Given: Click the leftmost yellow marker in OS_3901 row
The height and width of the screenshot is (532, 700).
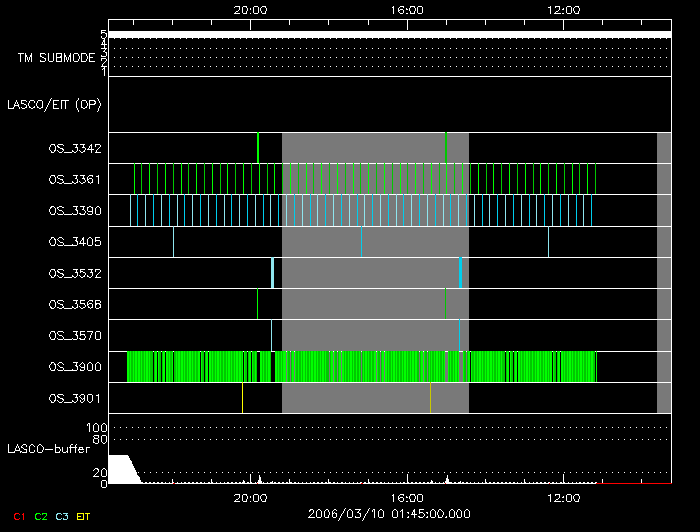Looking at the screenshot, I should click(242, 398).
